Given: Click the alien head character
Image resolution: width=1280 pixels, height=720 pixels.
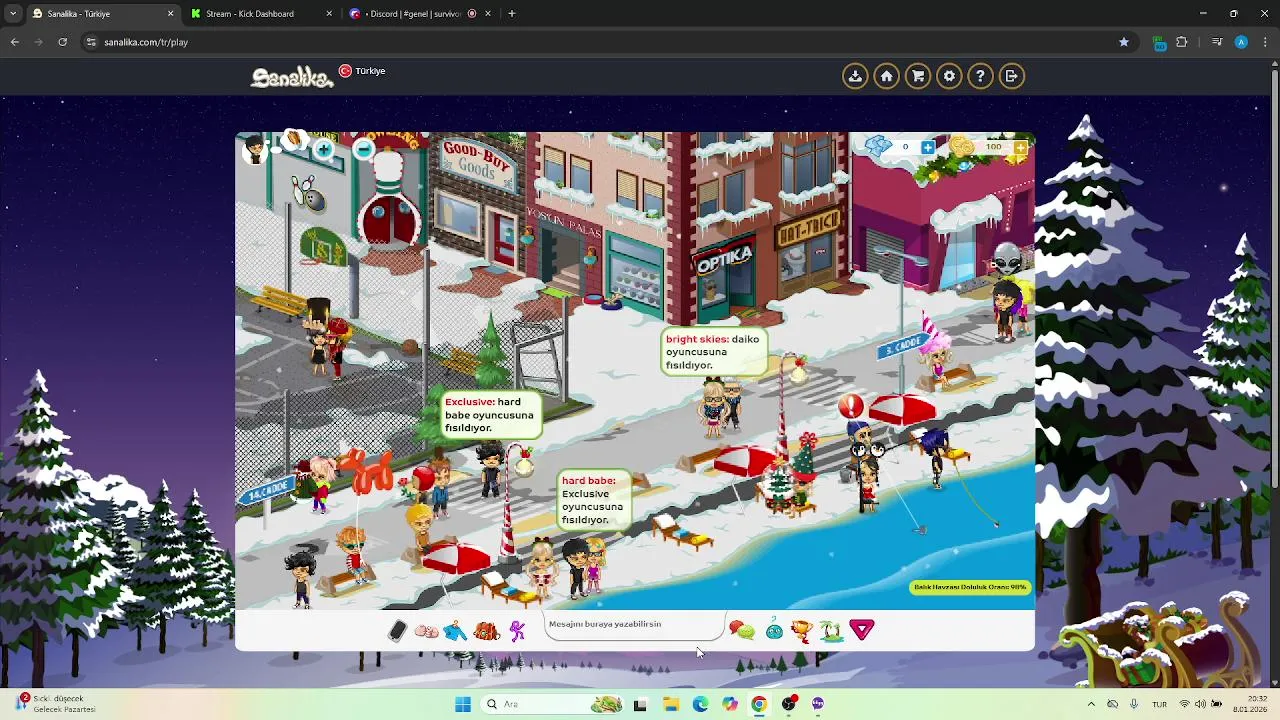Looking at the screenshot, I should coord(1007,258).
